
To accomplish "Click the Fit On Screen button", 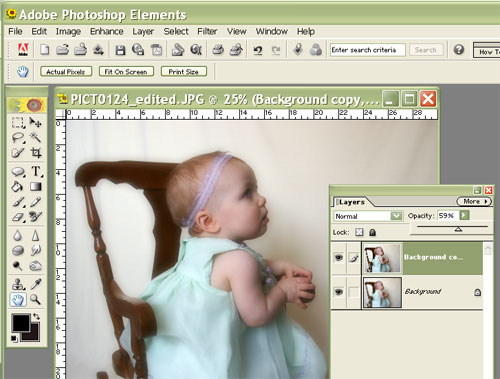I will click(126, 71).
